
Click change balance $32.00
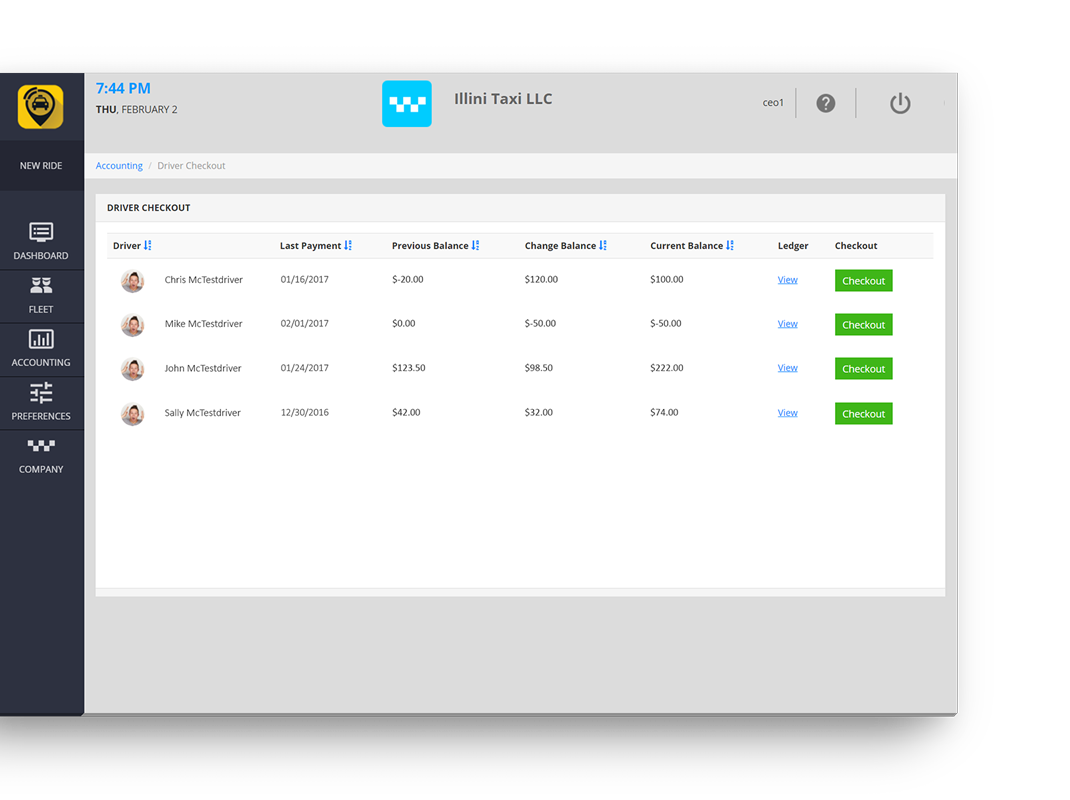coord(538,413)
